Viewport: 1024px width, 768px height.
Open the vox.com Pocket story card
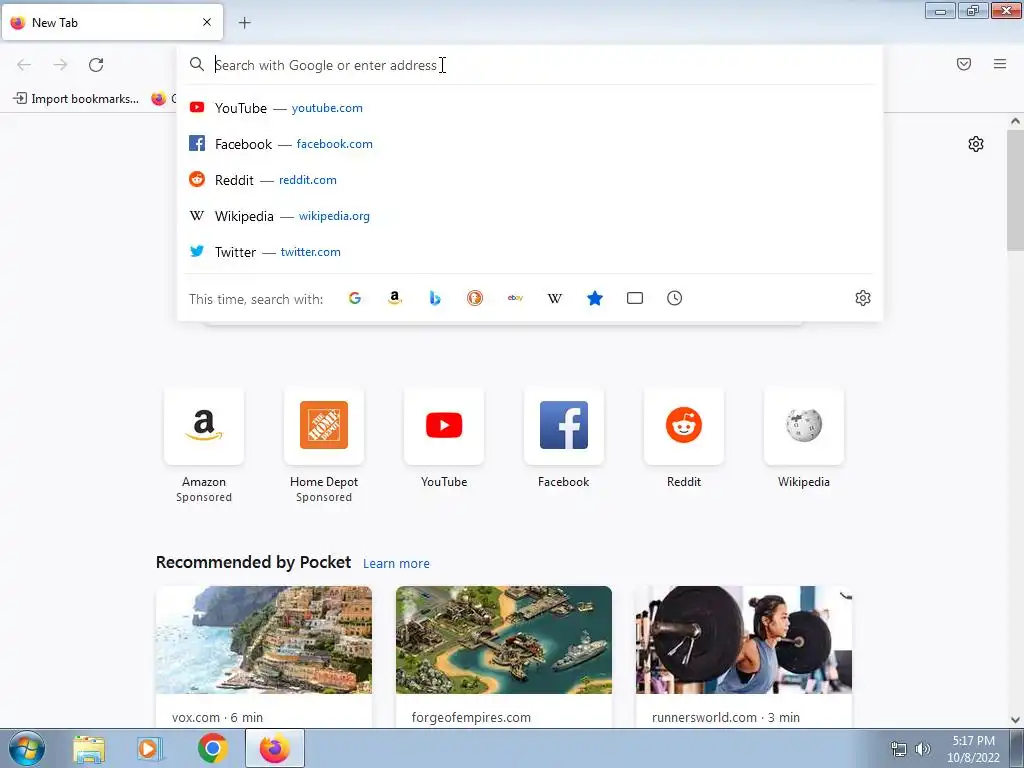pos(264,656)
